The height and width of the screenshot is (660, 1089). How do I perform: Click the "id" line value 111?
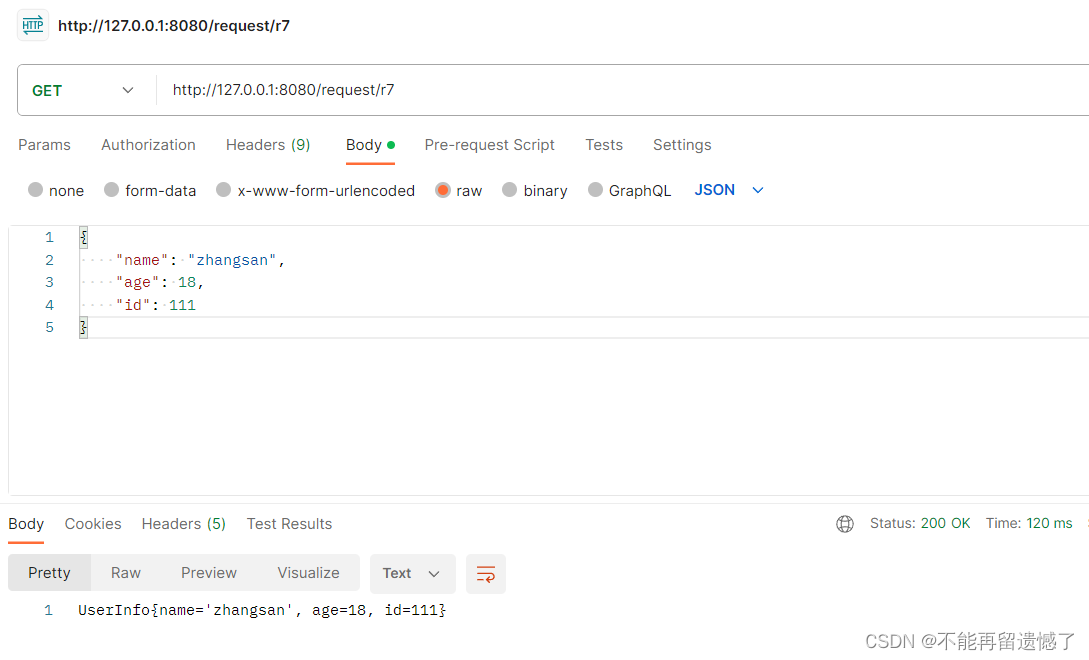183,306
